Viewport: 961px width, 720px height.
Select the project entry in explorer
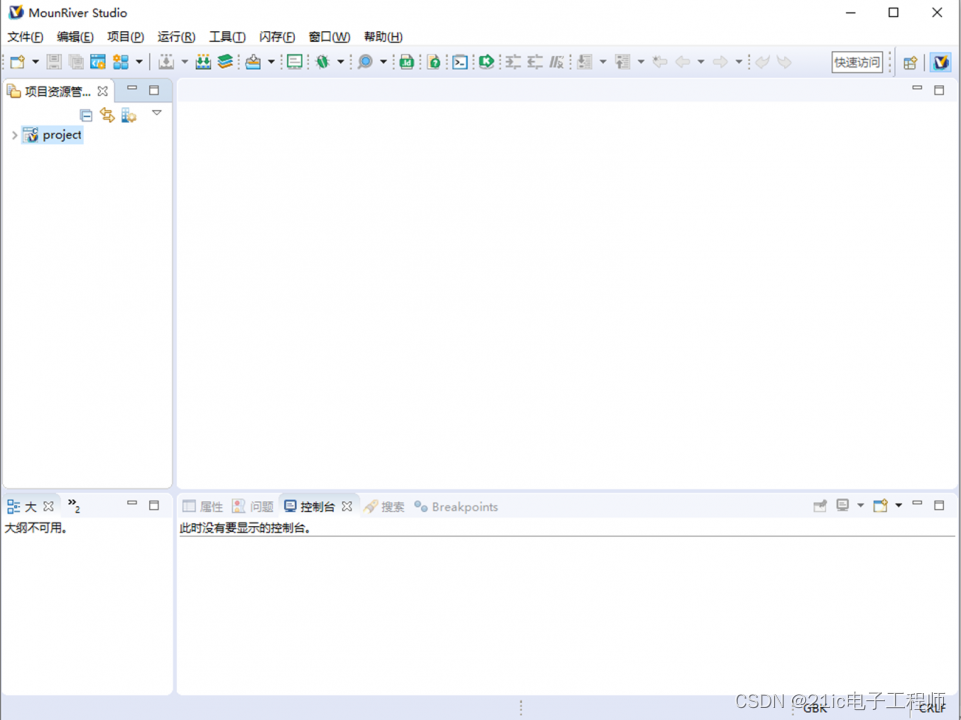click(53, 135)
